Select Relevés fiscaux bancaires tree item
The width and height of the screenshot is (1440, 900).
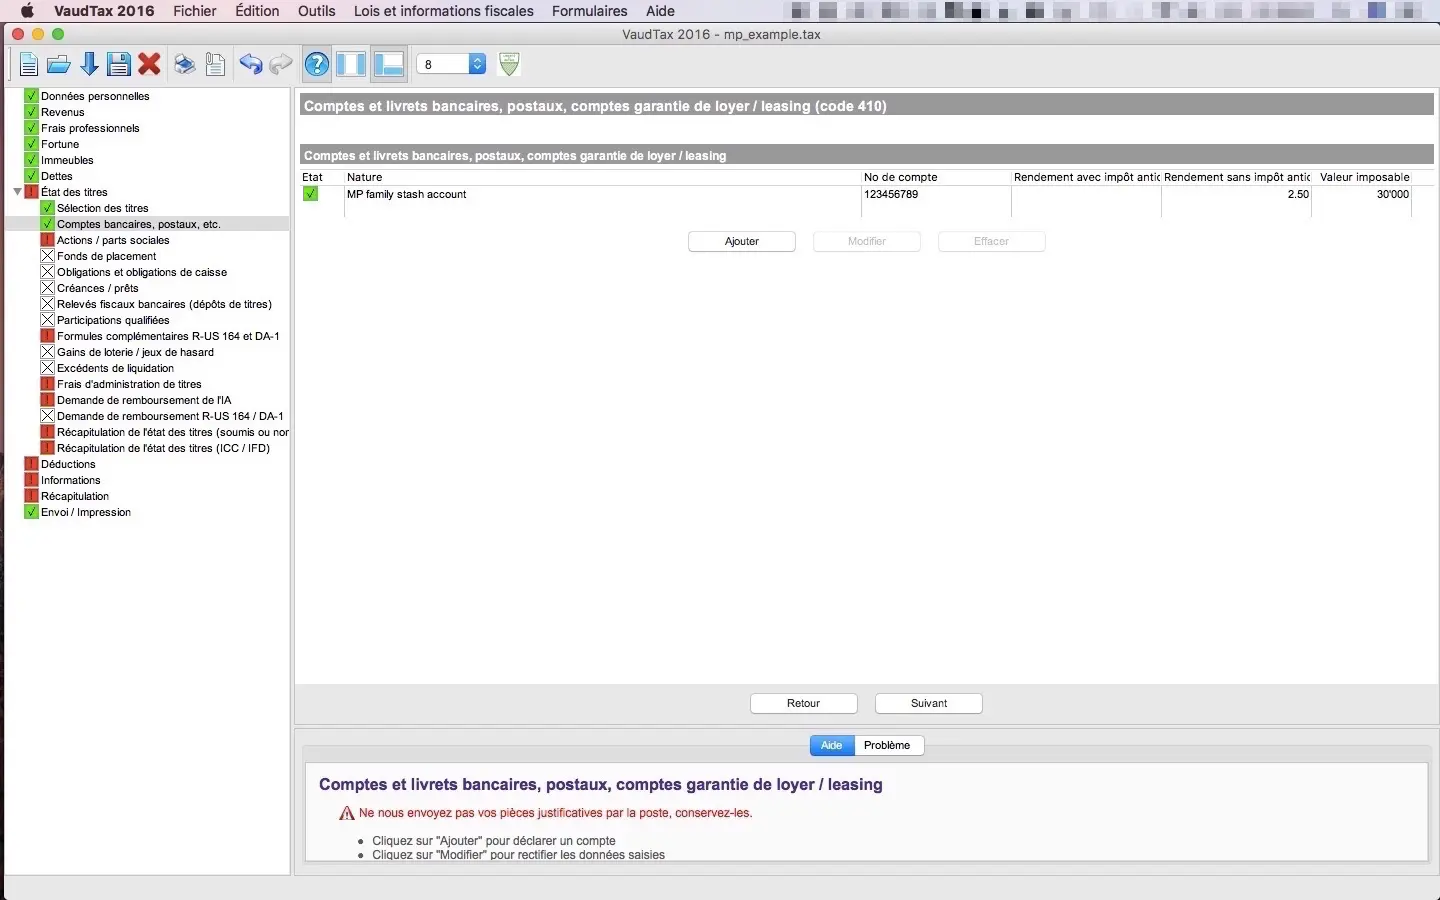coord(164,304)
